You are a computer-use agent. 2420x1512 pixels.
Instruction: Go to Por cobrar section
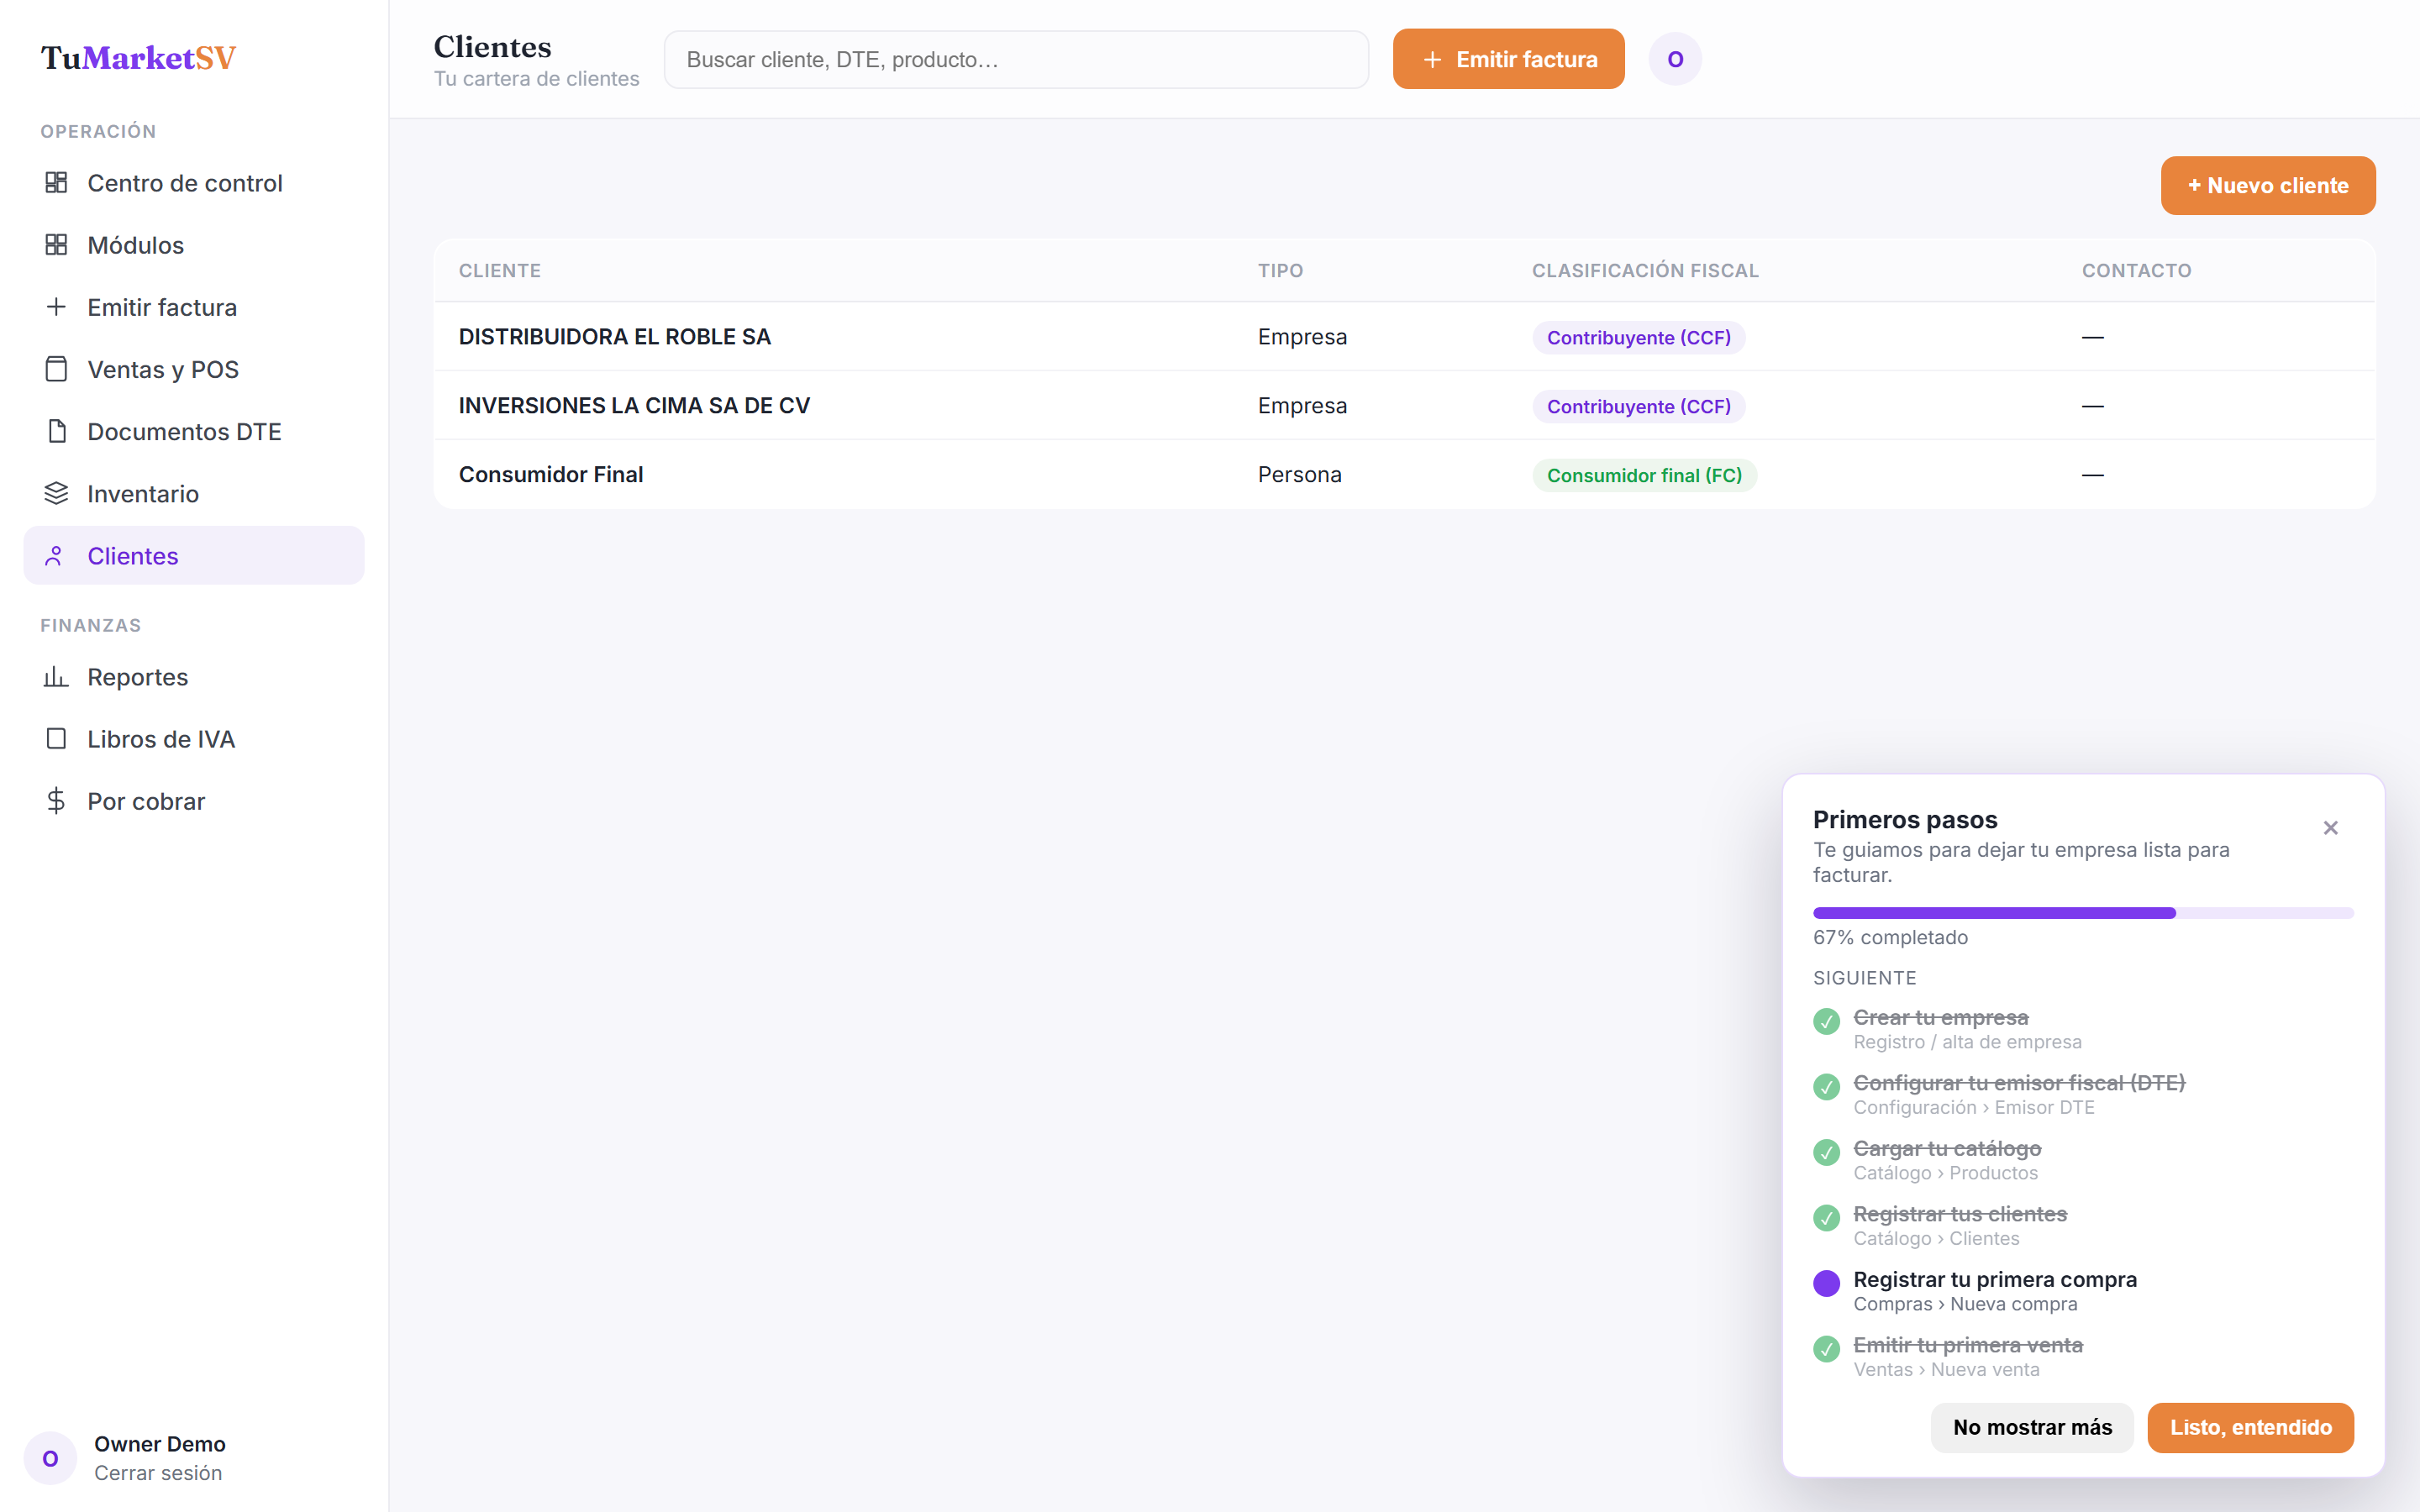click(194, 801)
